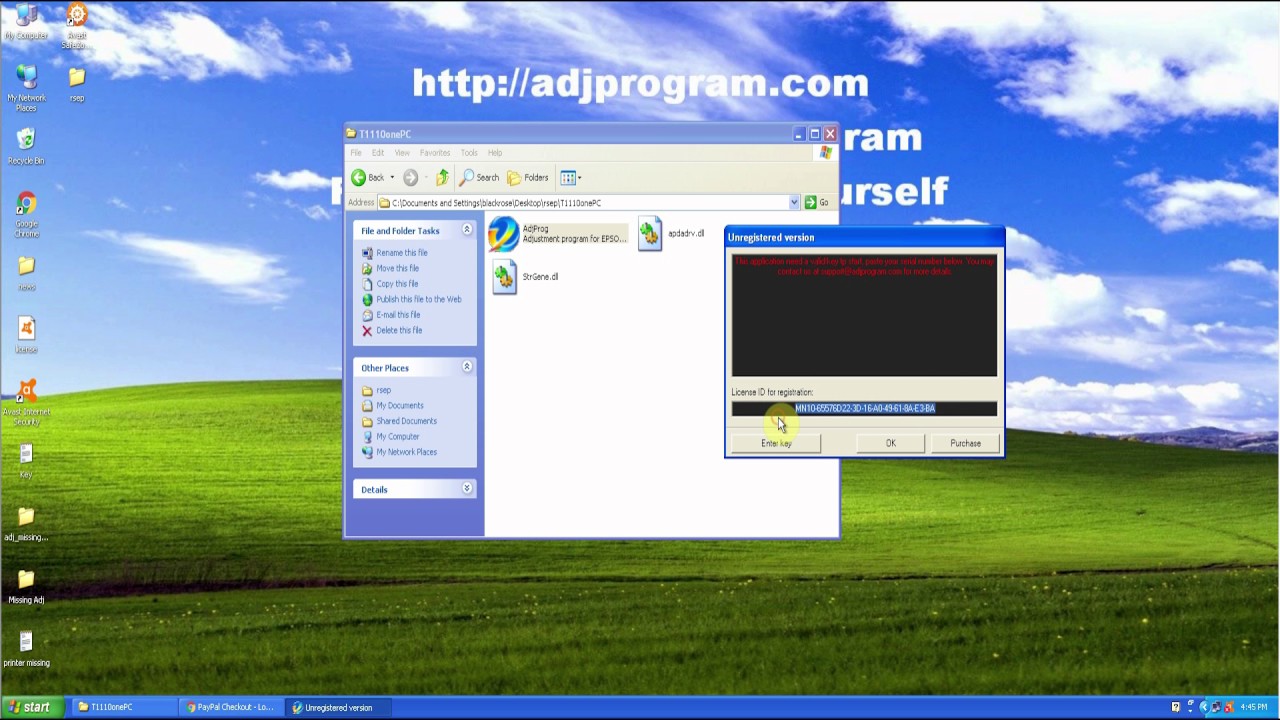Open the Views button in toolbar

click(x=570, y=178)
